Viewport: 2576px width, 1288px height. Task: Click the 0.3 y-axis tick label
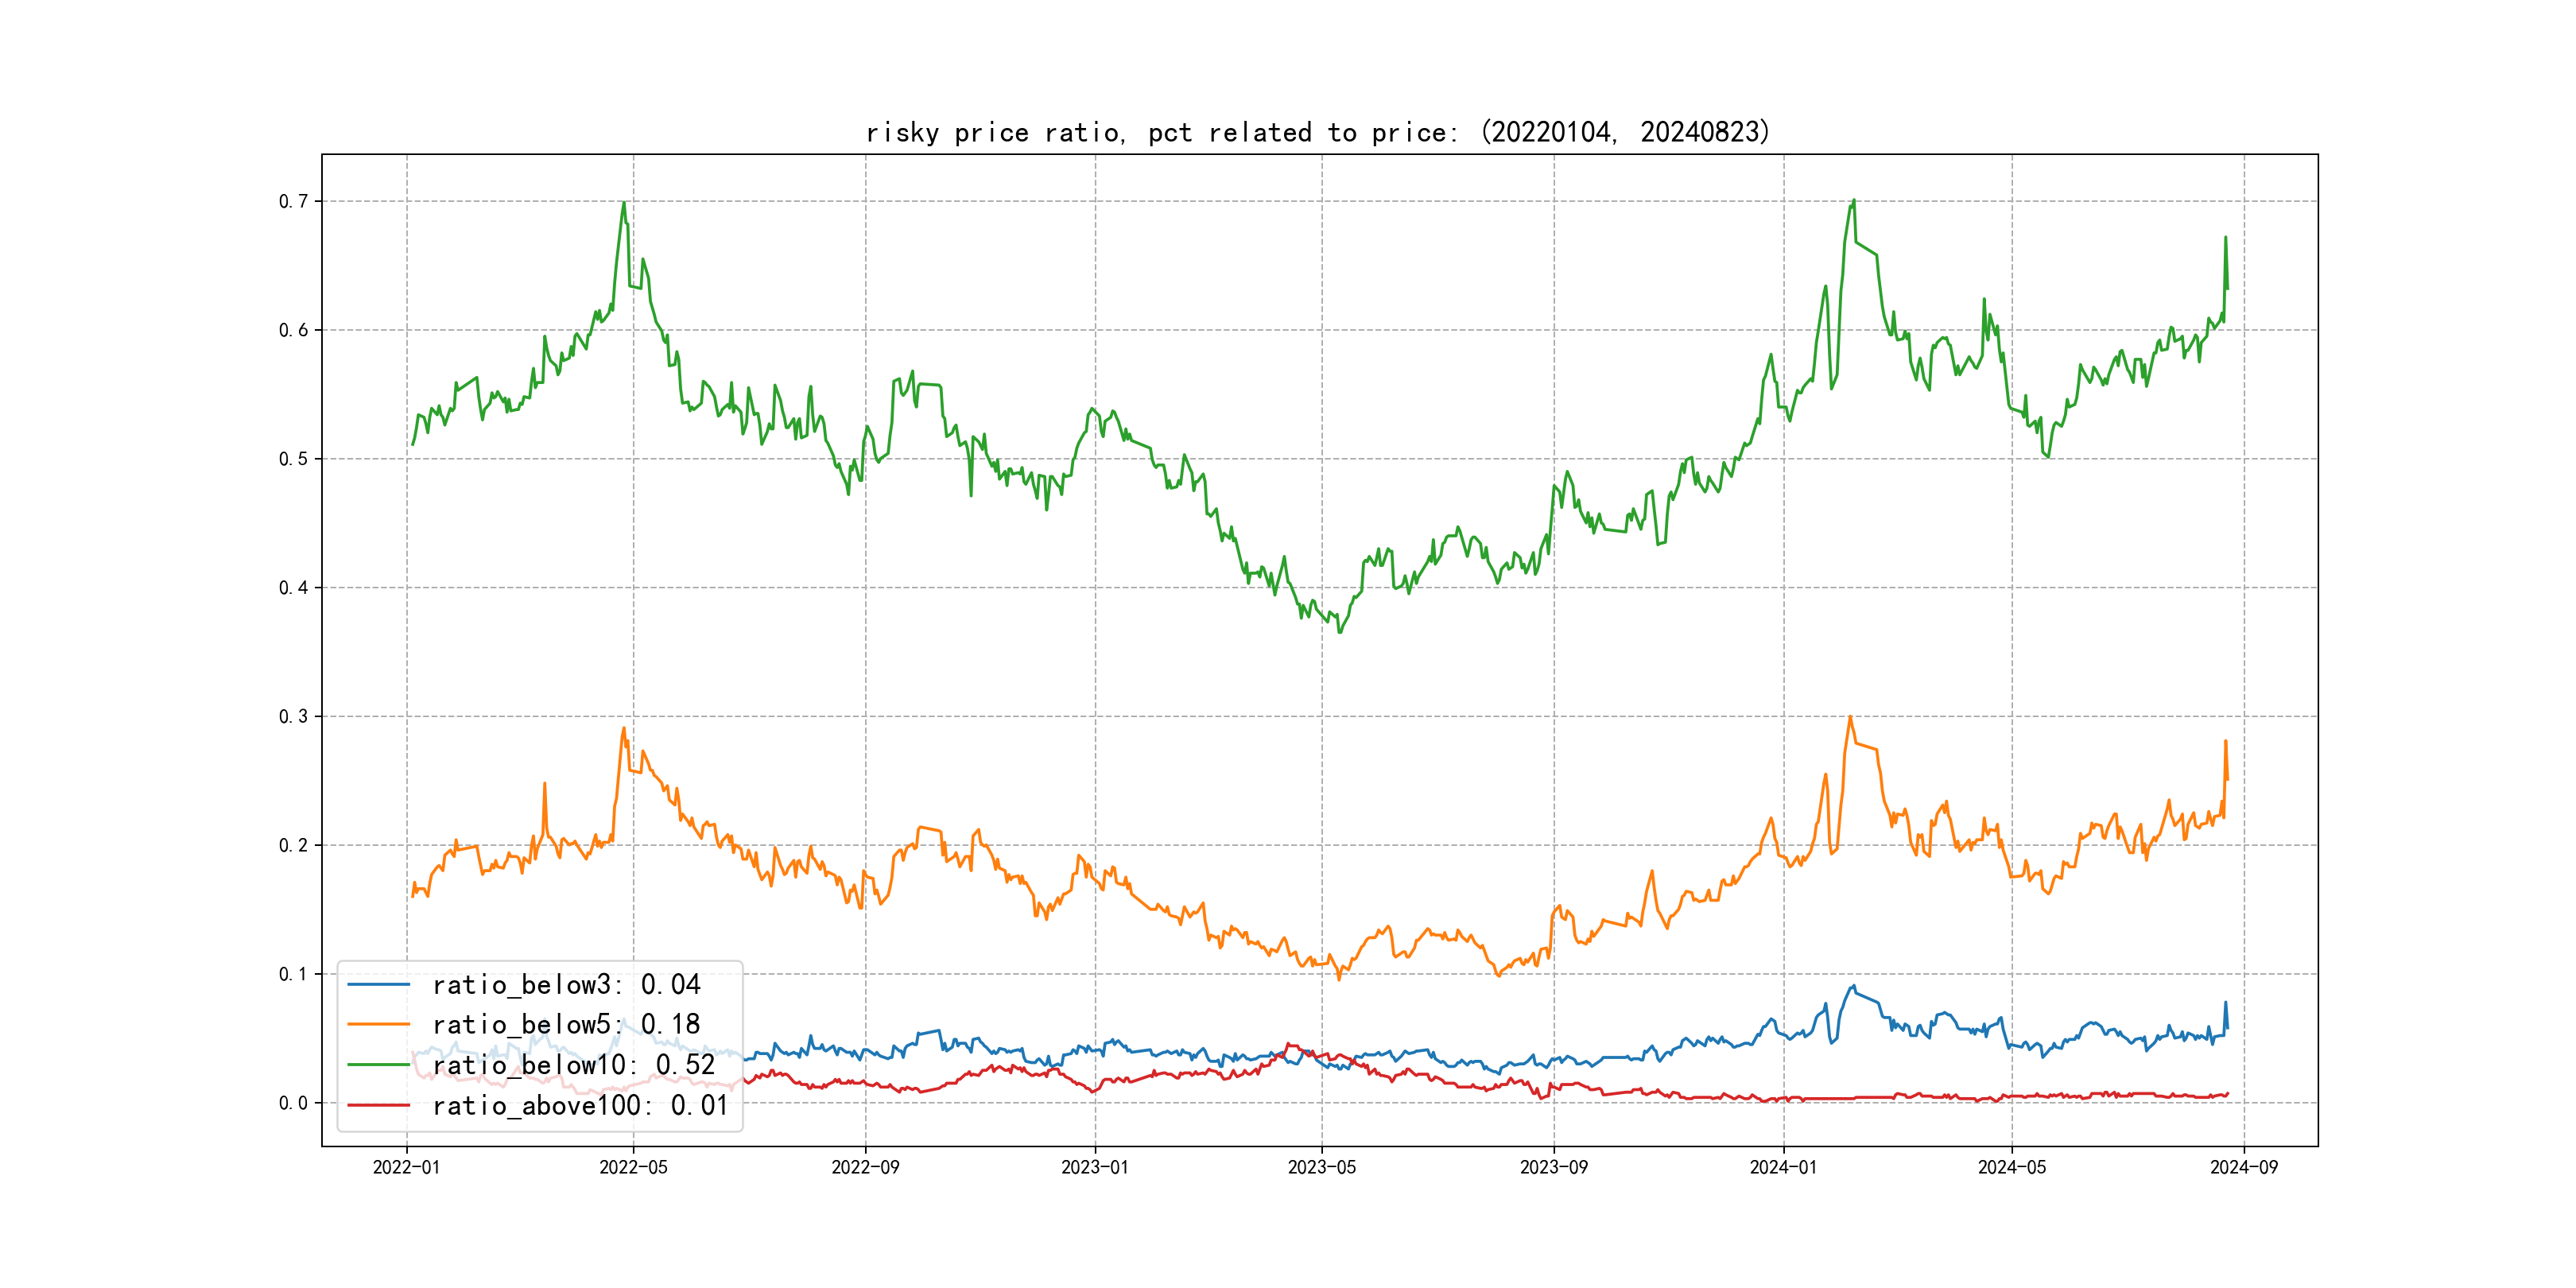pos(293,716)
